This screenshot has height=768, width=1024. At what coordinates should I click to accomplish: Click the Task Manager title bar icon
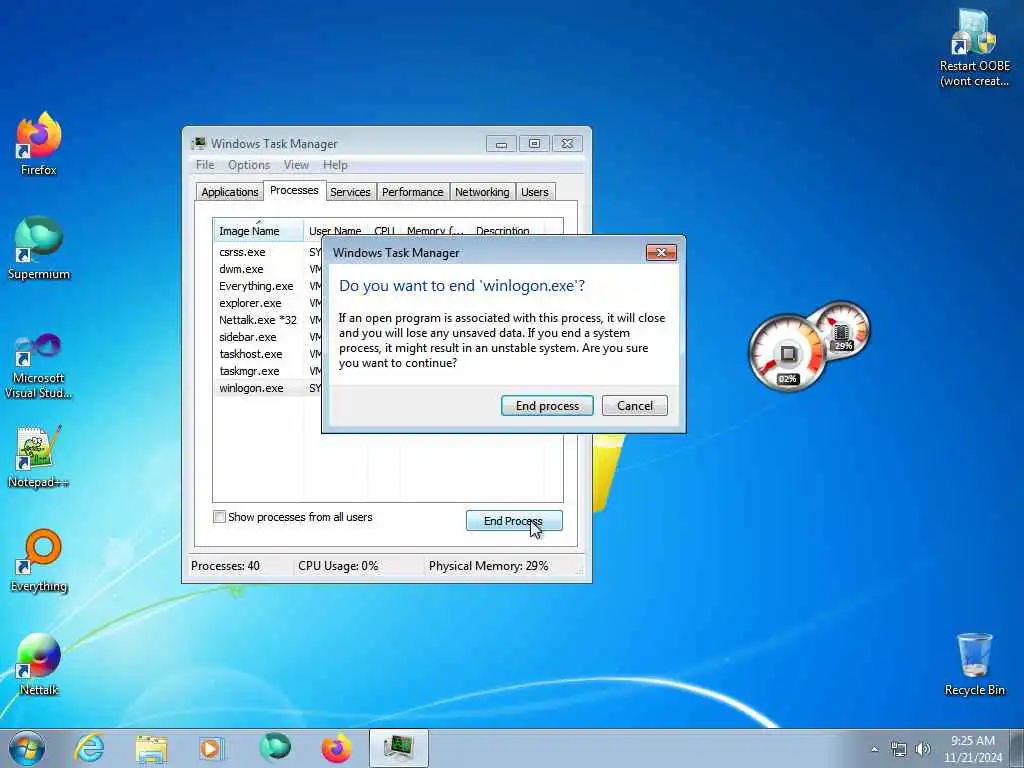(199, 143)
